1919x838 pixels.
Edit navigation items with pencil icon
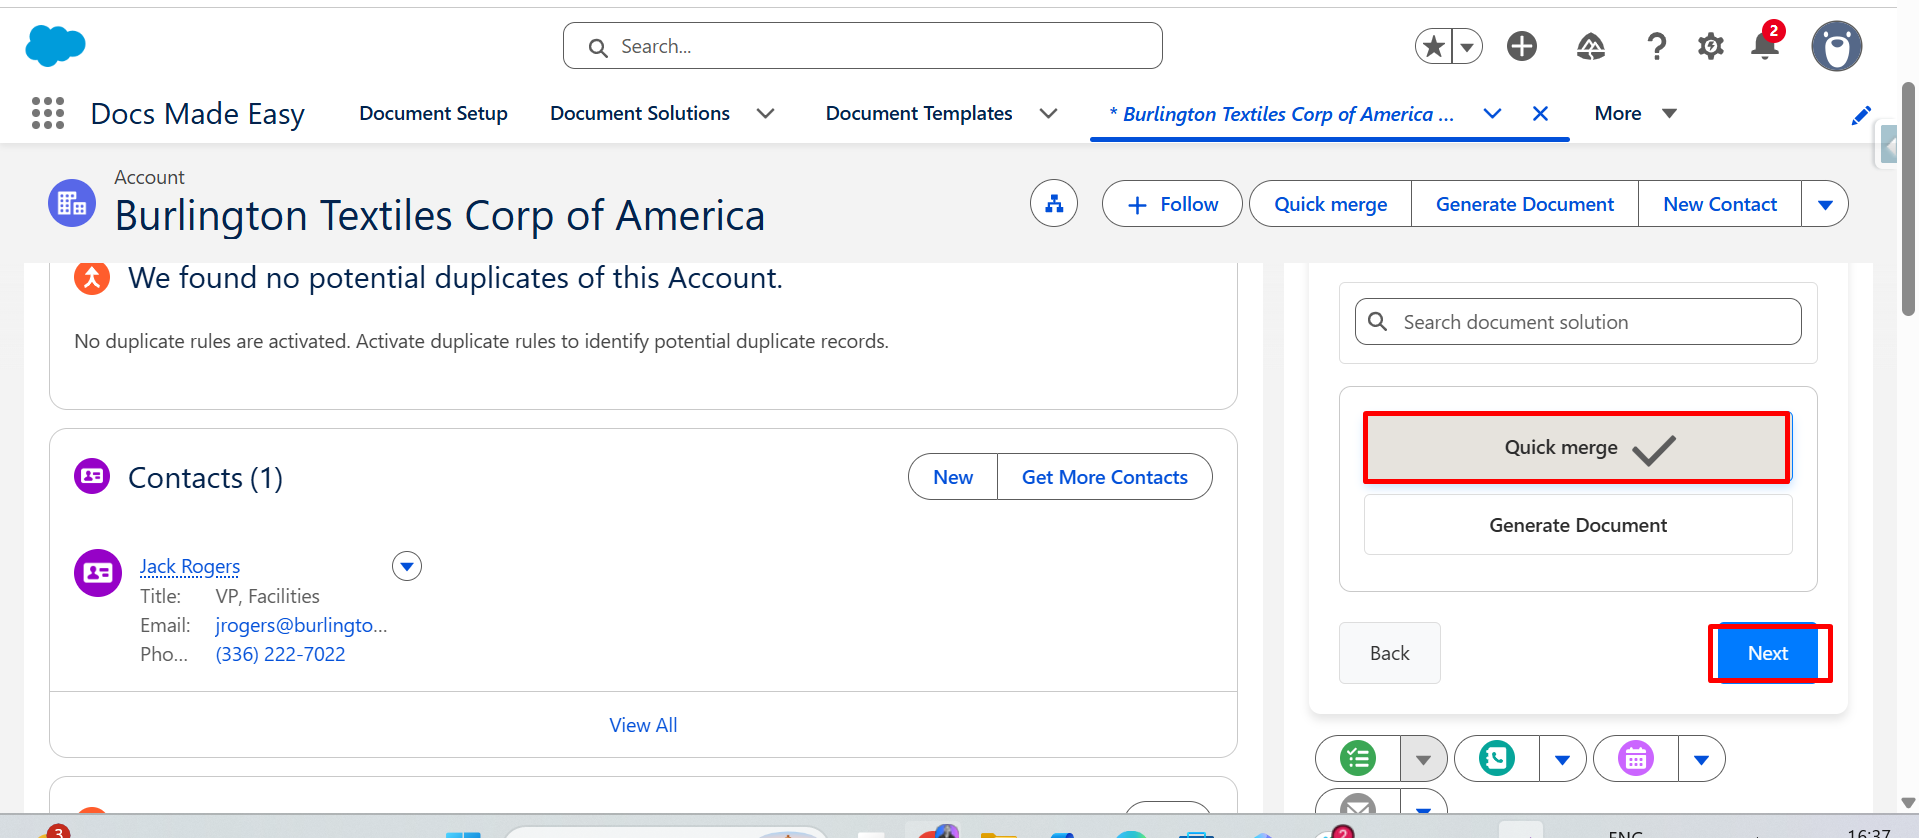pos(1861,115)
